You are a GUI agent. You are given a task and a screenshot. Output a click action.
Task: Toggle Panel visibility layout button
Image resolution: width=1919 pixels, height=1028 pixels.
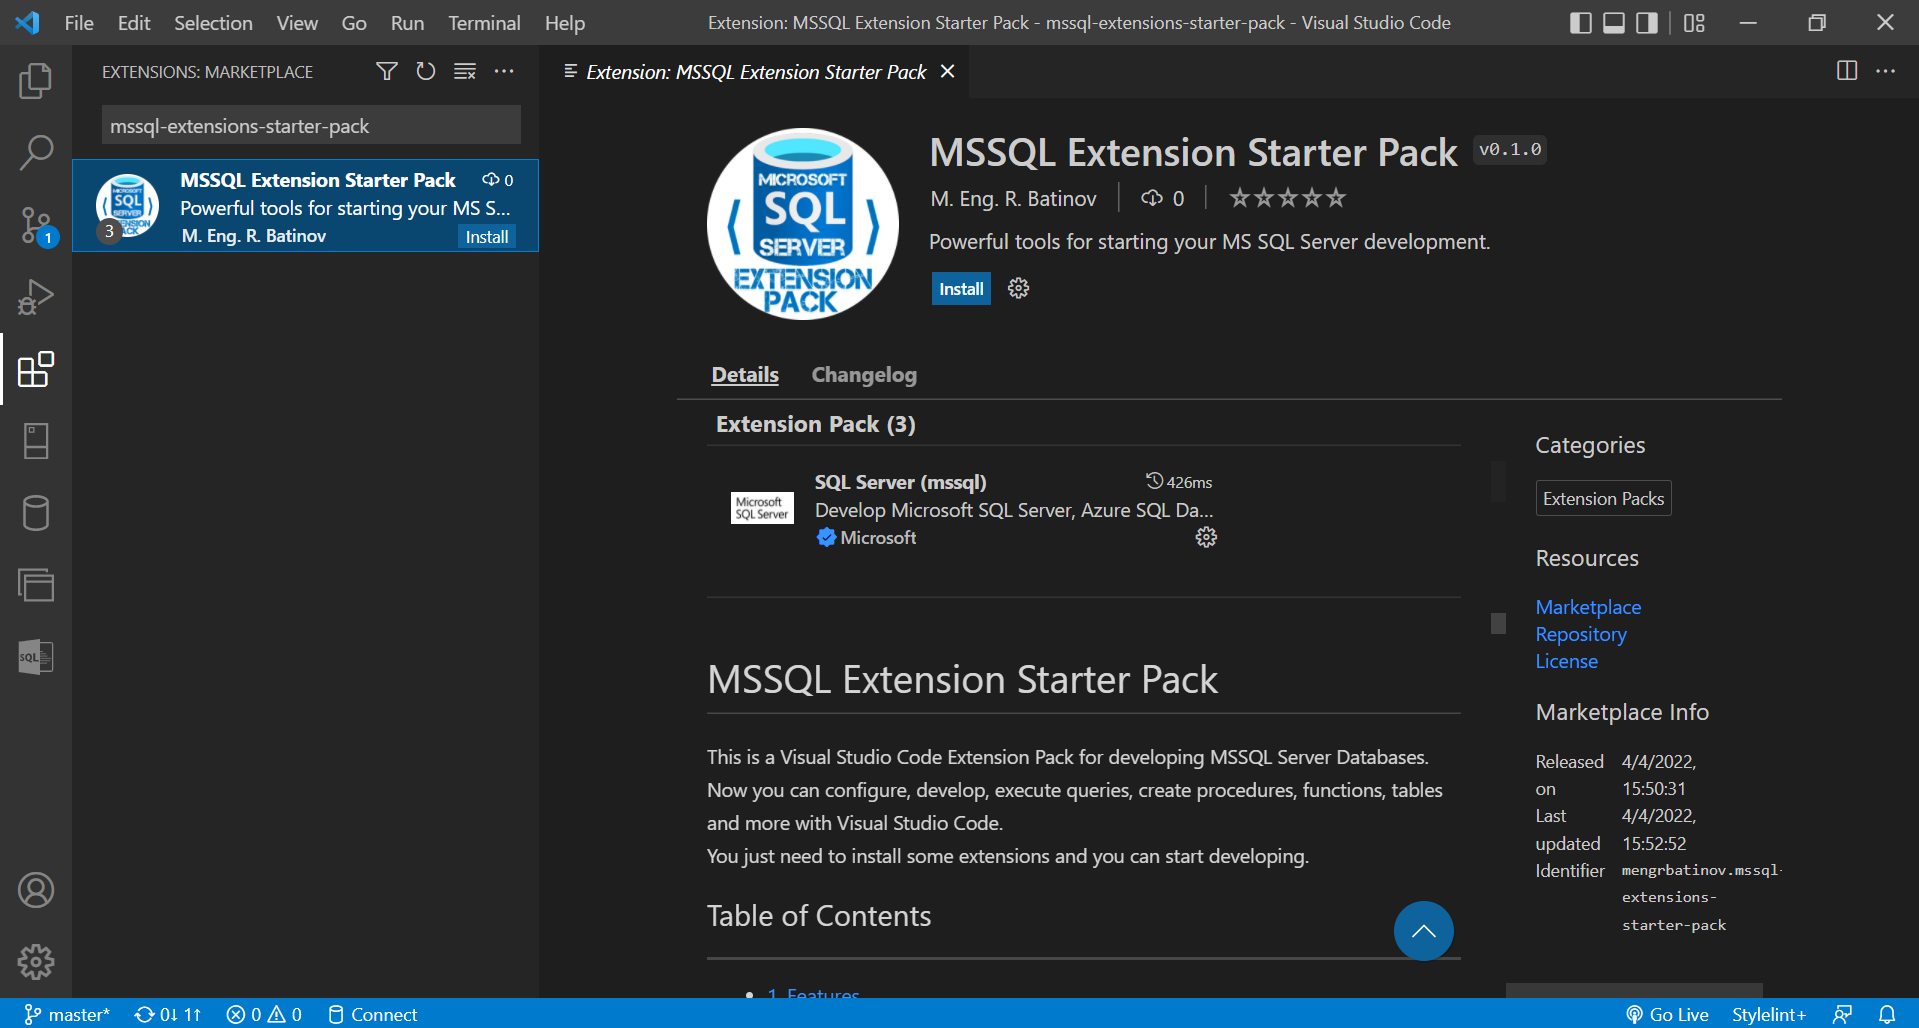1614,22
